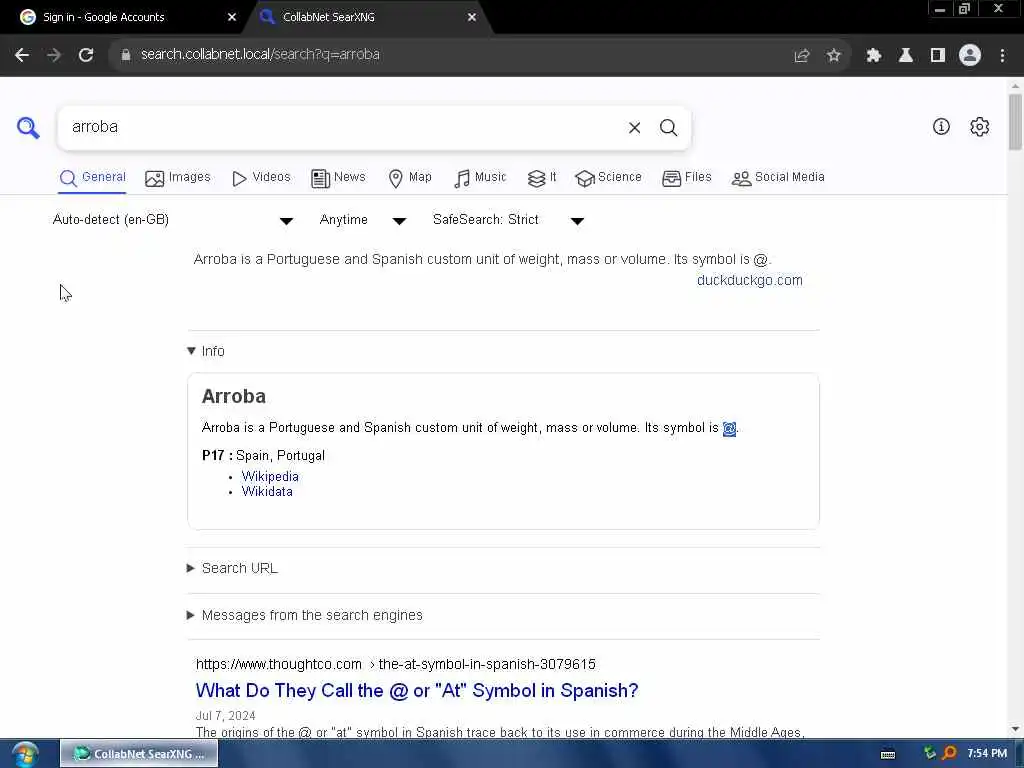This screenshot has width=1024, height=768.
Task: Submit search with the magnifier button
Action: click(668, 127)
